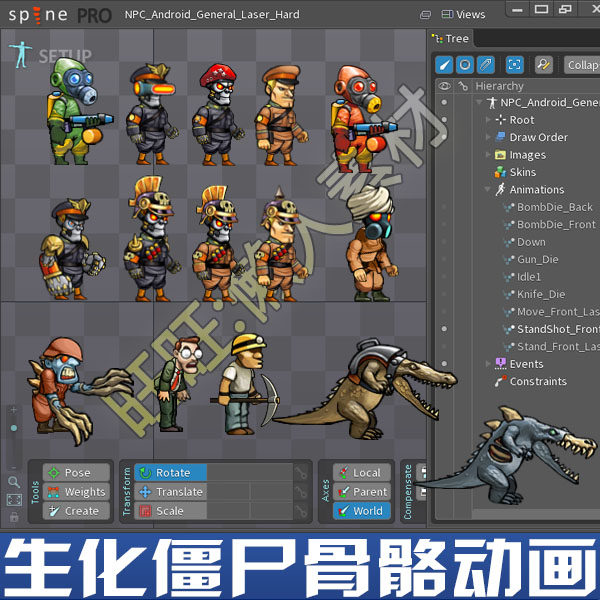Select the Create tool
The image size is (600, 600).
tap(76, 511)
